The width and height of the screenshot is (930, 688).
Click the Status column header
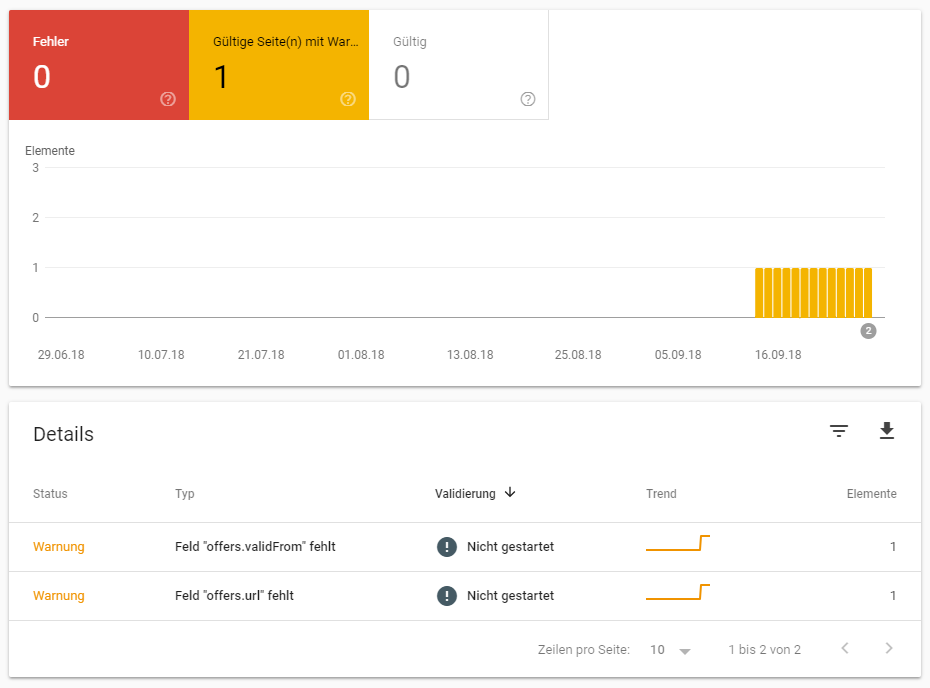pos(48,493)
